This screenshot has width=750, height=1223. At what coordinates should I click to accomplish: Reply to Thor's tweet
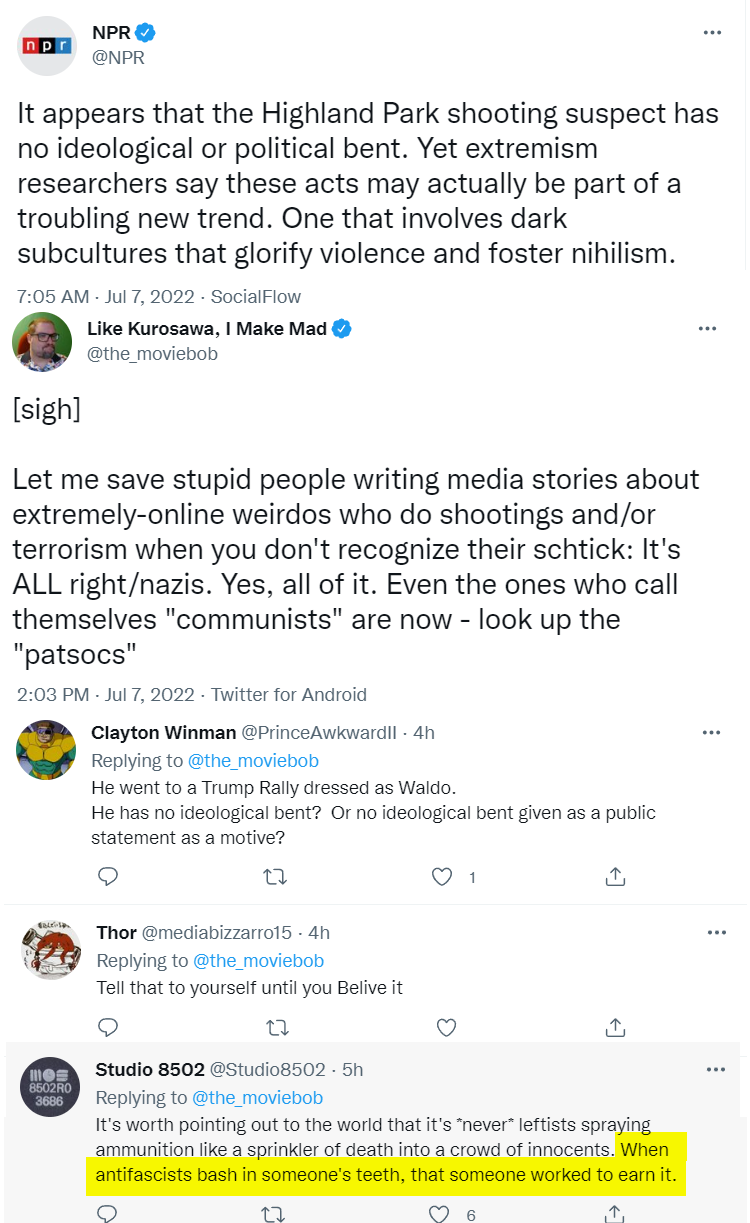tap(109, 1027)
